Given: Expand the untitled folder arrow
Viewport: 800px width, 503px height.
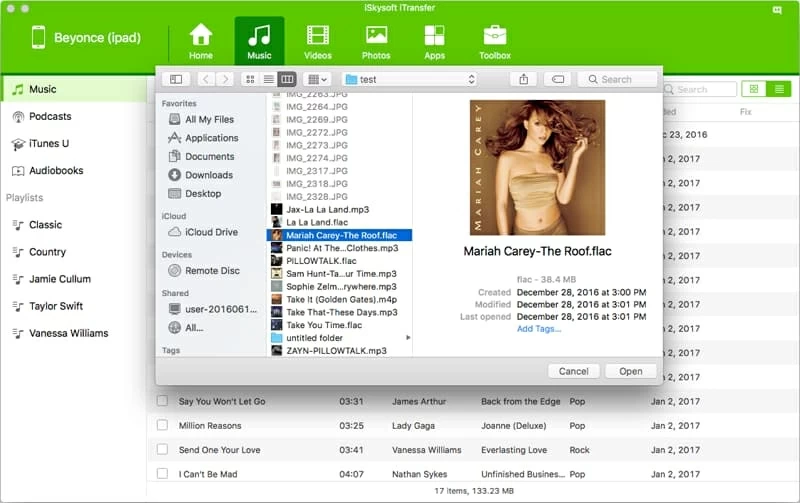Looking at the screenshot, I should (x=408, y=338).
